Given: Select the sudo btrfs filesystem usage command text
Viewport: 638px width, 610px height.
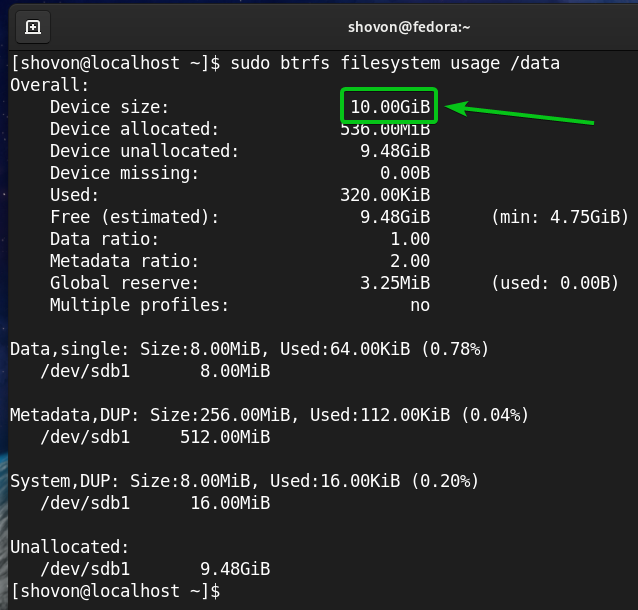Looking at the screenshot, I should pos(395,63).
